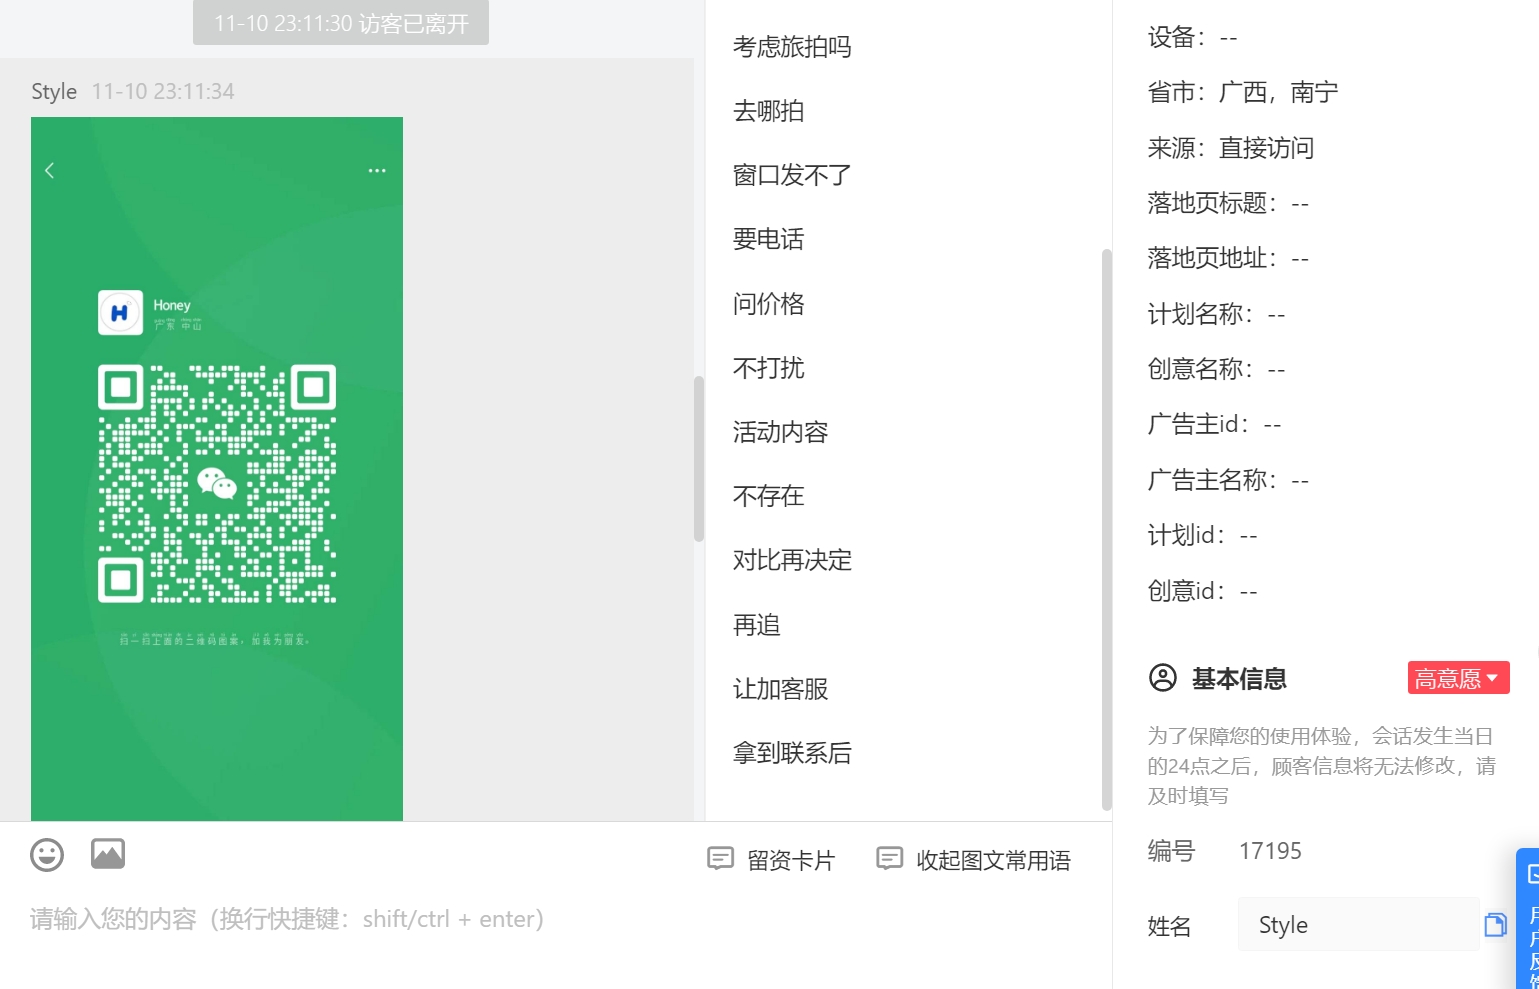Select quick phrase 再追
This screenshot has height=989, width=1539.
click(756, 625)
